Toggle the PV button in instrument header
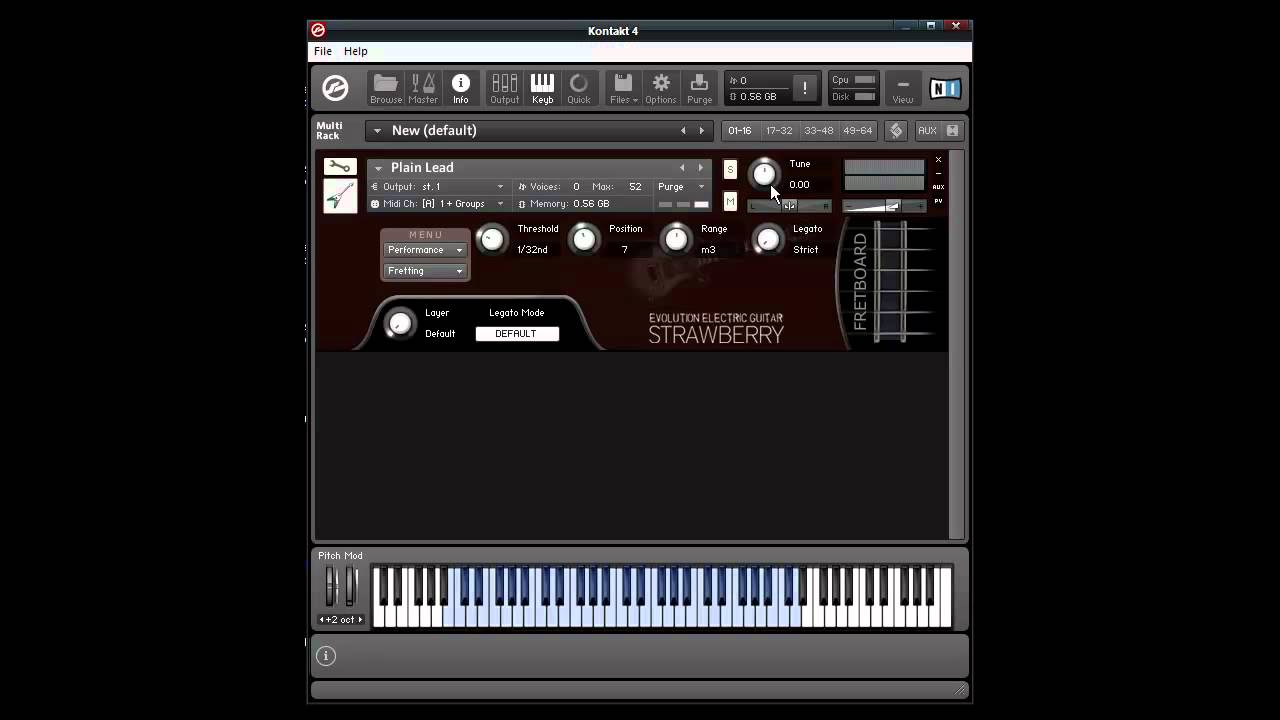 [938, 201]
